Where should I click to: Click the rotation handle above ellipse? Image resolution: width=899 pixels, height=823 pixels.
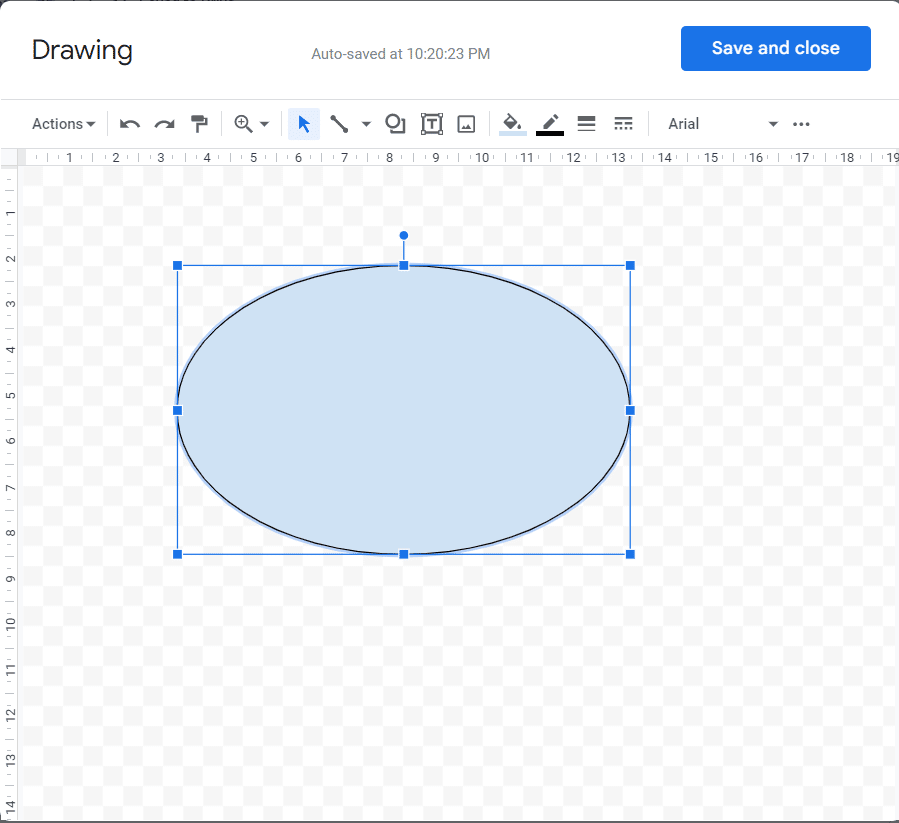tap(404, 235)
